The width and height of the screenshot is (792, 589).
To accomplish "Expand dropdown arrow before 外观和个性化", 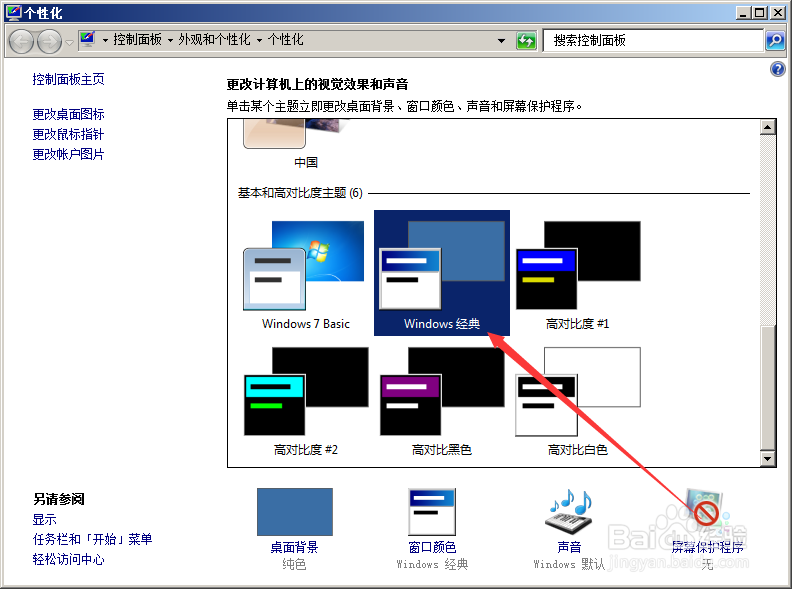I will 170,40.
